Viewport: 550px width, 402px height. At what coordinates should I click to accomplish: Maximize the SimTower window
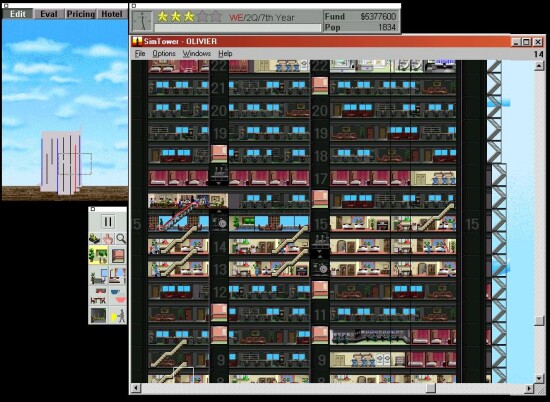[526, 42]
